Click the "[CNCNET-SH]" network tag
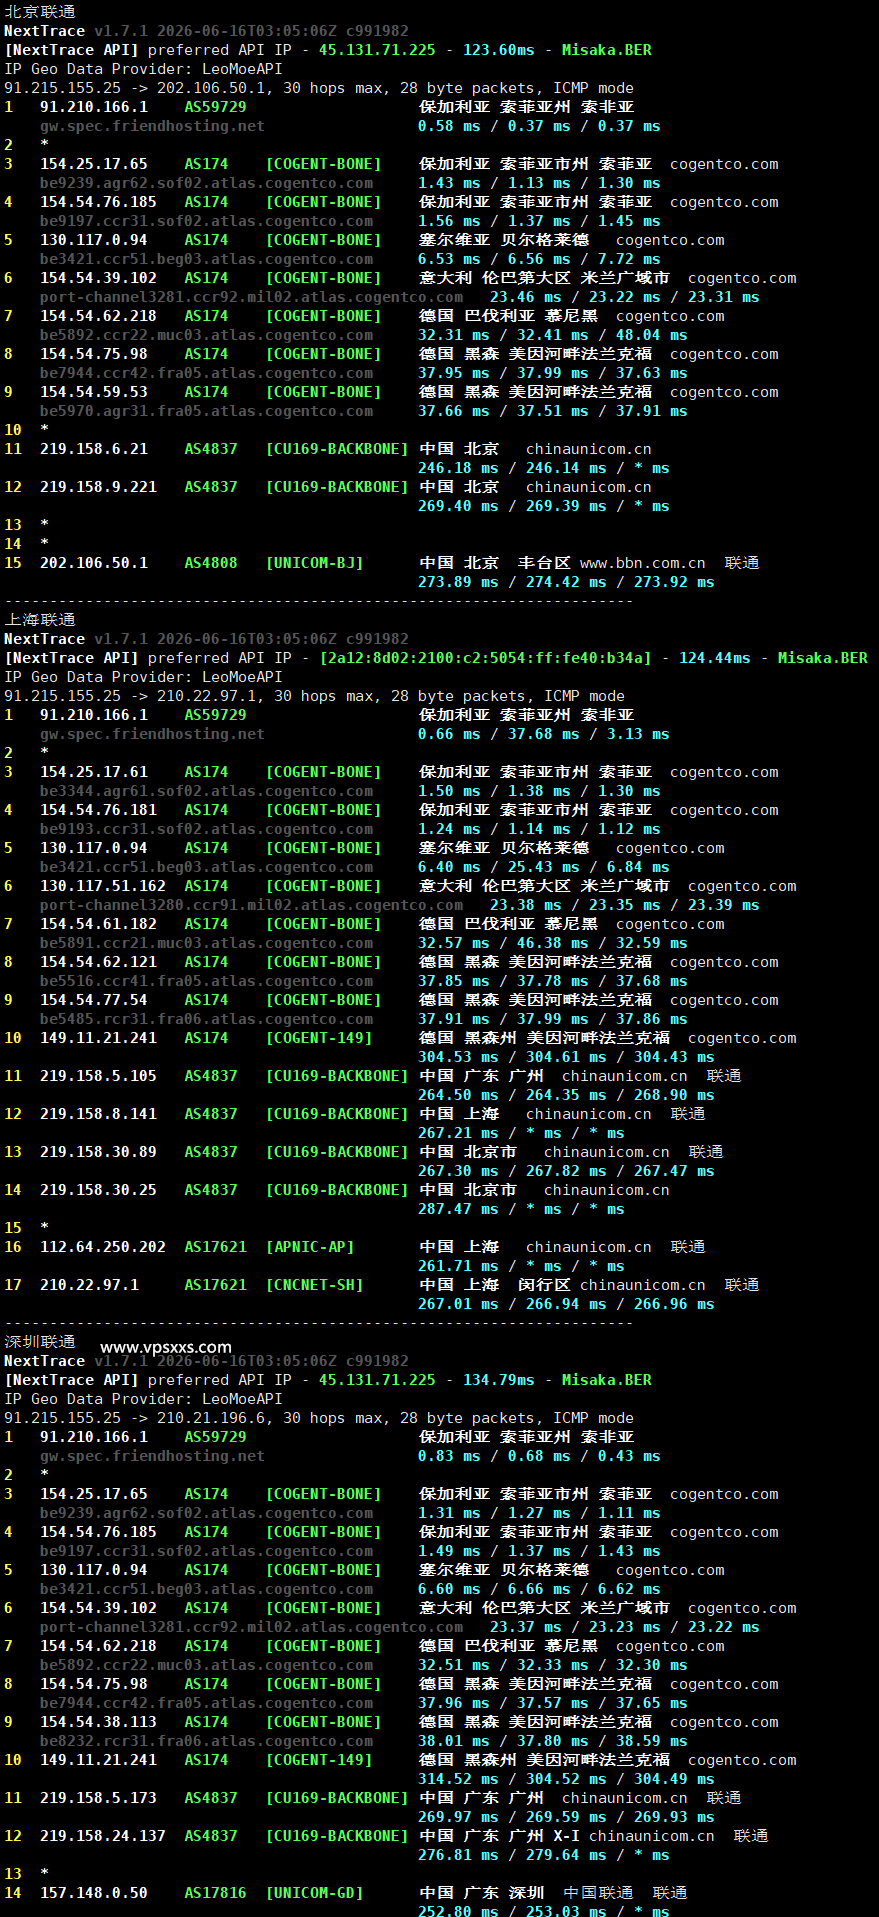The width and height of the screenshot is (879, 1917). click(314, 1285)
